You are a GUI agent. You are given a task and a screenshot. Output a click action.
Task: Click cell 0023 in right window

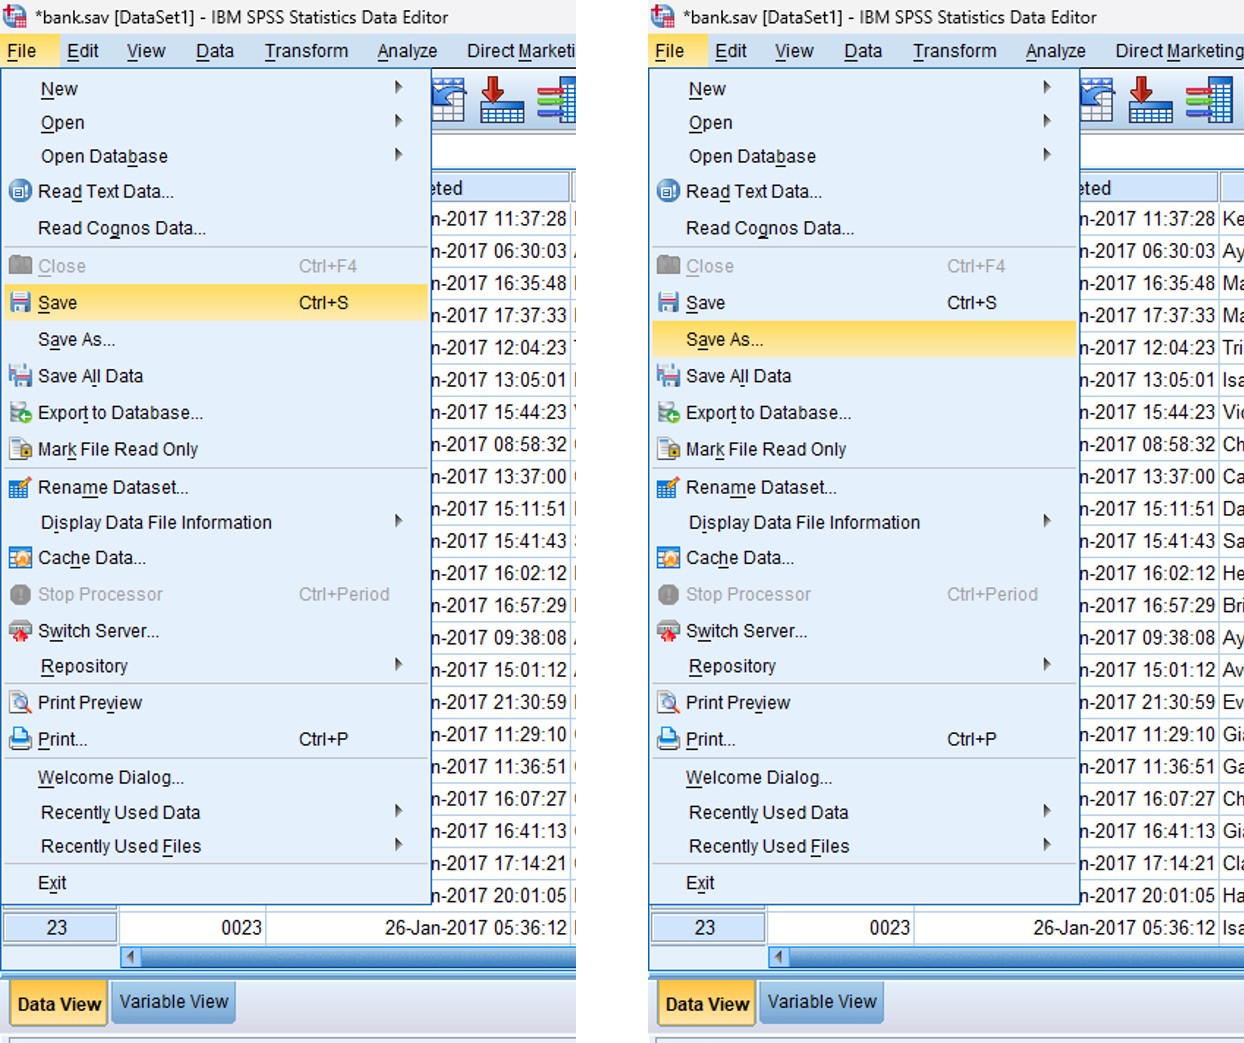pyautogui.click(x=841, y=928)
